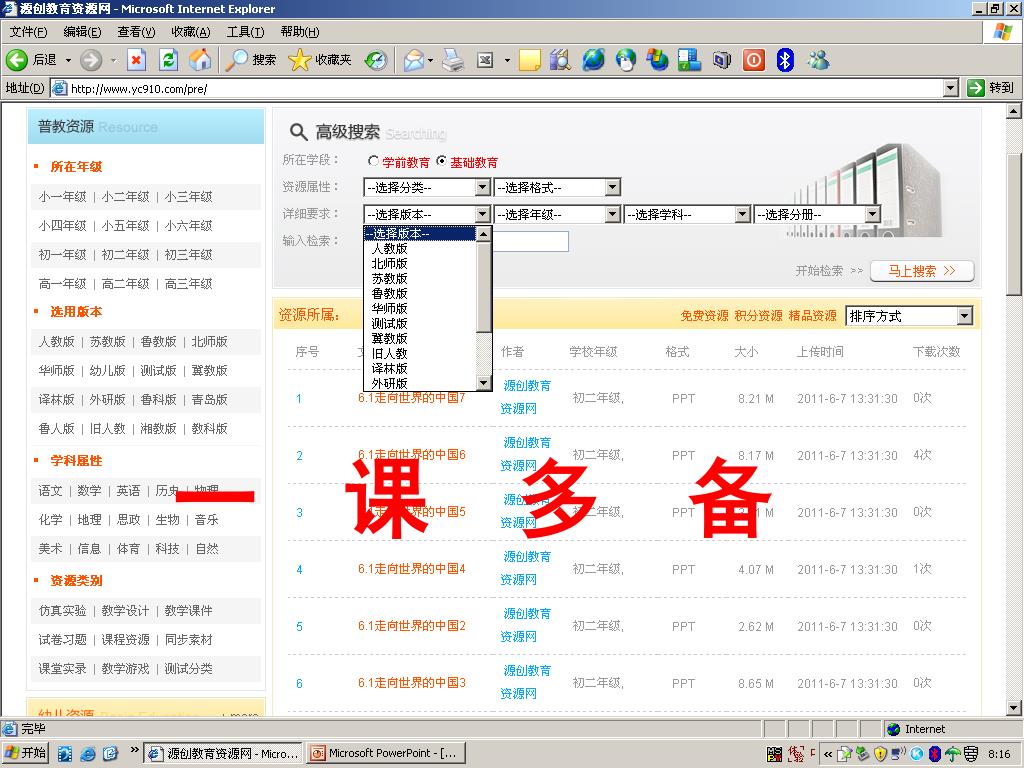Open the 排序方式 sort dropdown
Viewport: 1024px width, 768px height.
[909, 316]
